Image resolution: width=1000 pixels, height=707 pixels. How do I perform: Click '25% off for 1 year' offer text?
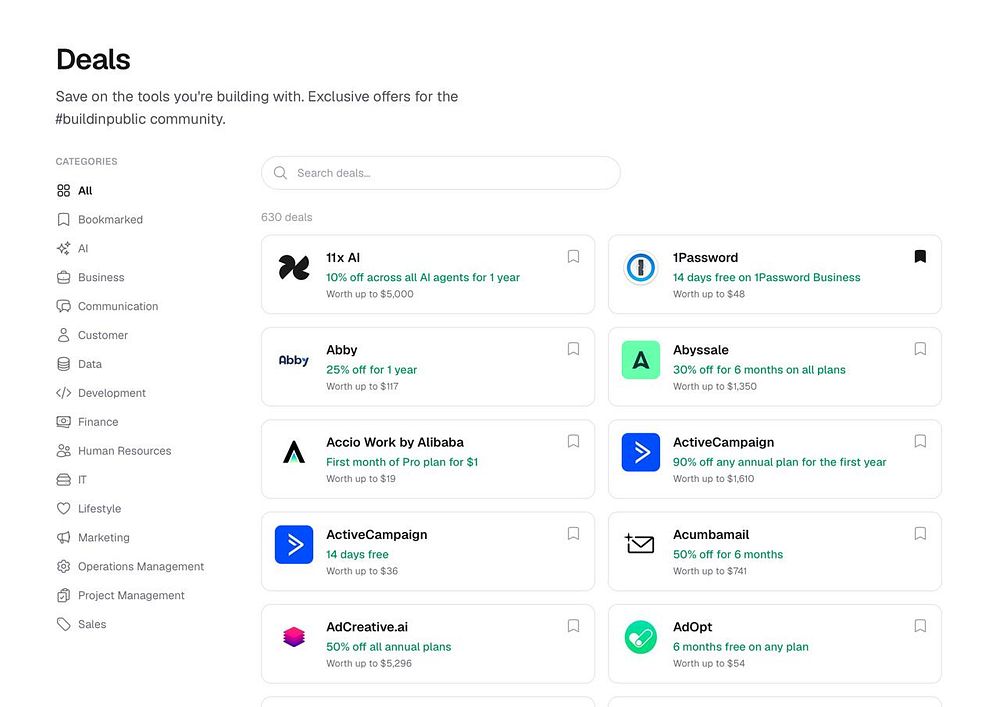371,370
